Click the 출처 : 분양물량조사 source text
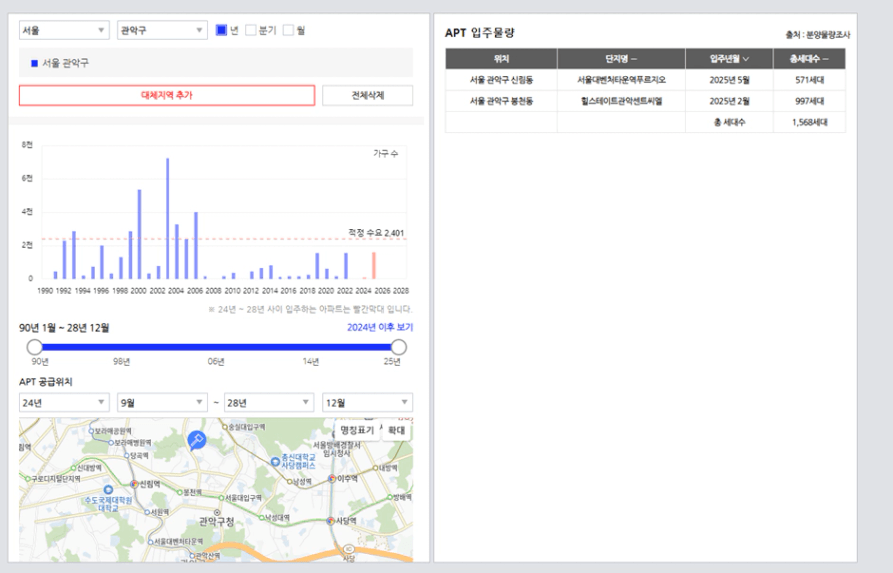 click(817, 35)
